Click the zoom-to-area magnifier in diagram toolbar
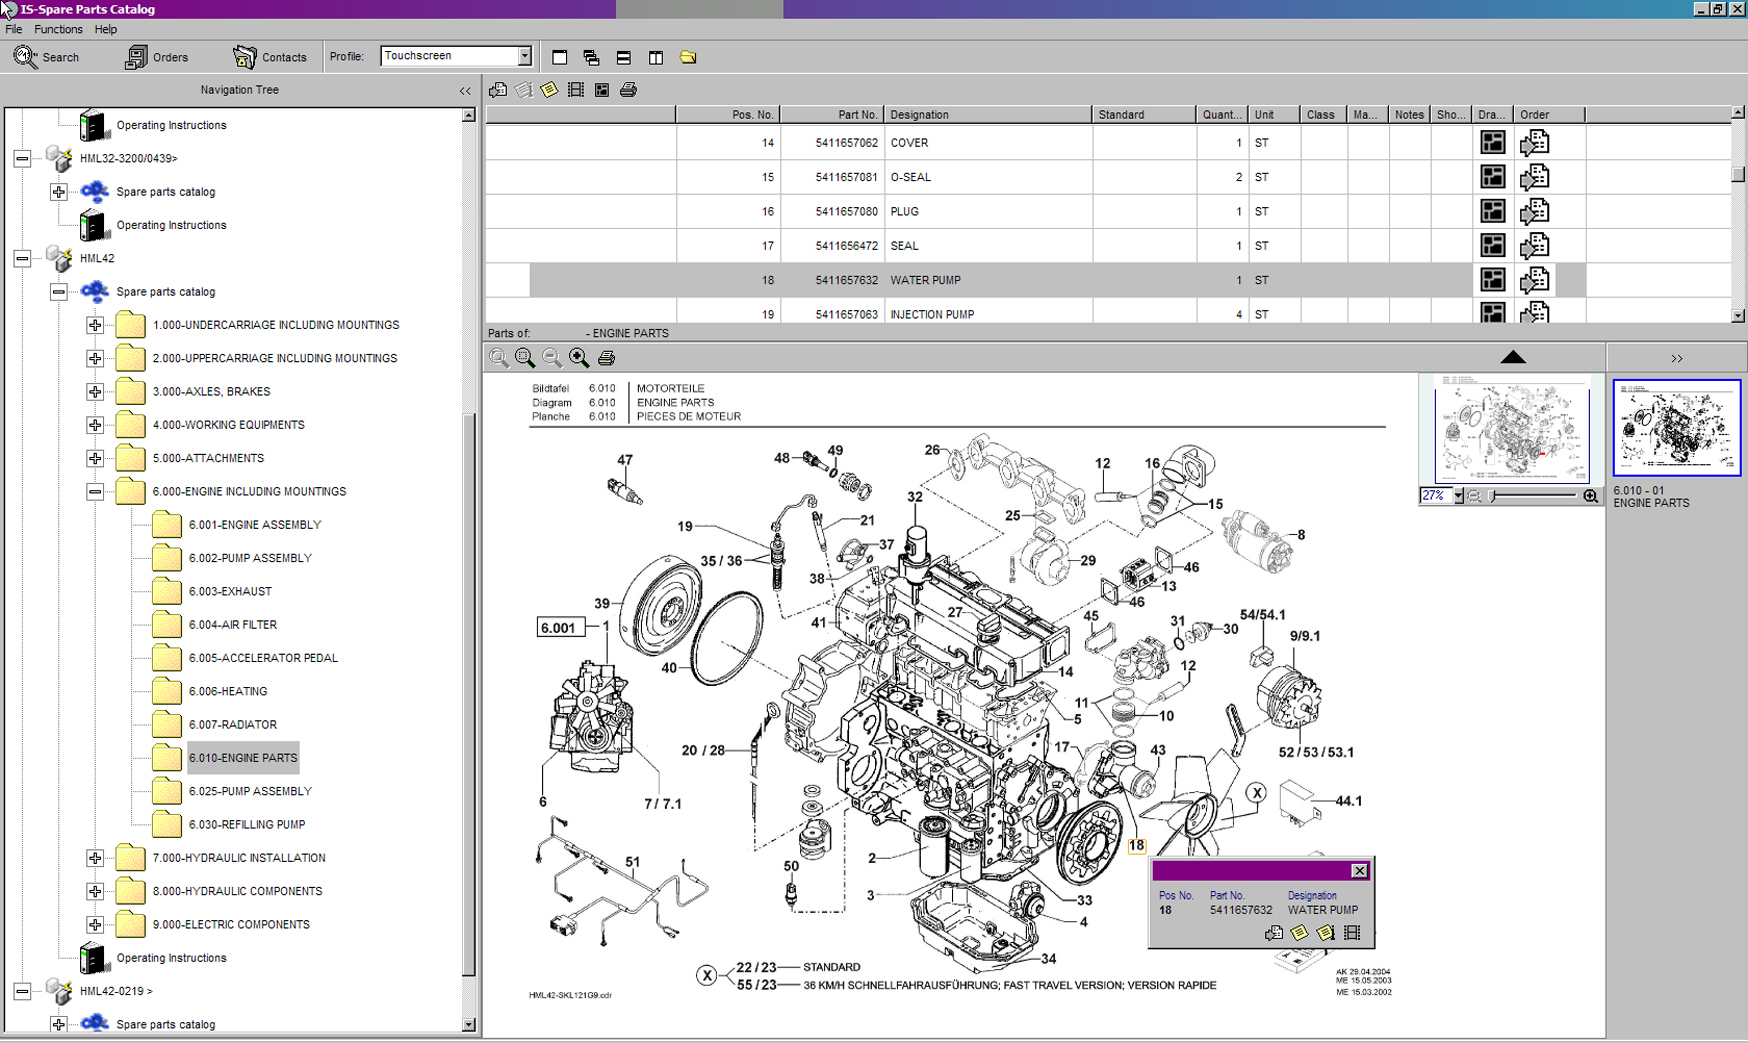1748x1043 pixels. pyautogui.click(x=525, y=357)
